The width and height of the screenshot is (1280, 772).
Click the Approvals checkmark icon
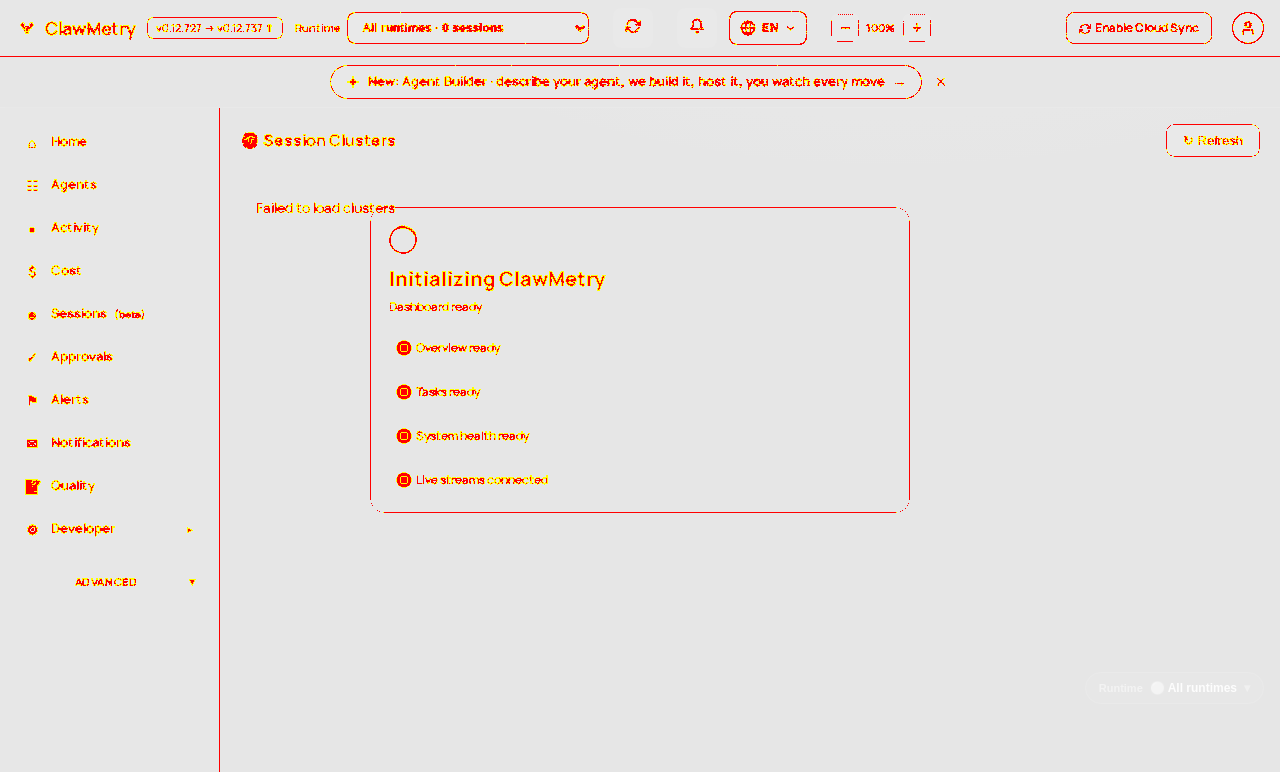tap(32, 358)
